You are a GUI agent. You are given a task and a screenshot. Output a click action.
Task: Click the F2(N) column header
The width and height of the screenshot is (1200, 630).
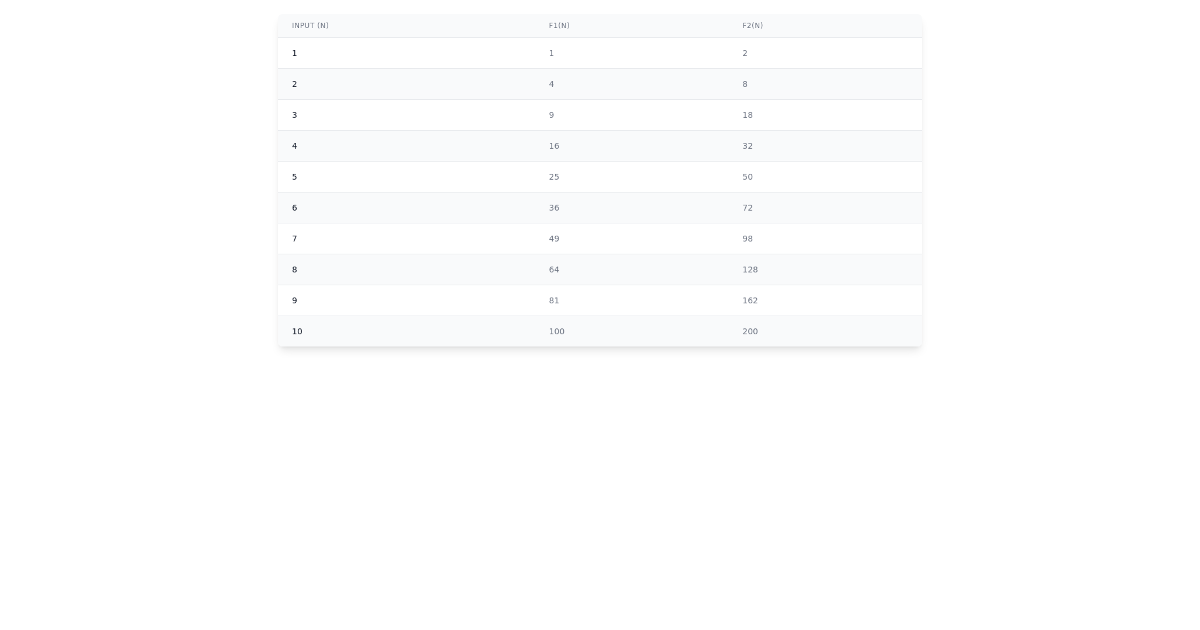[751, 26]
